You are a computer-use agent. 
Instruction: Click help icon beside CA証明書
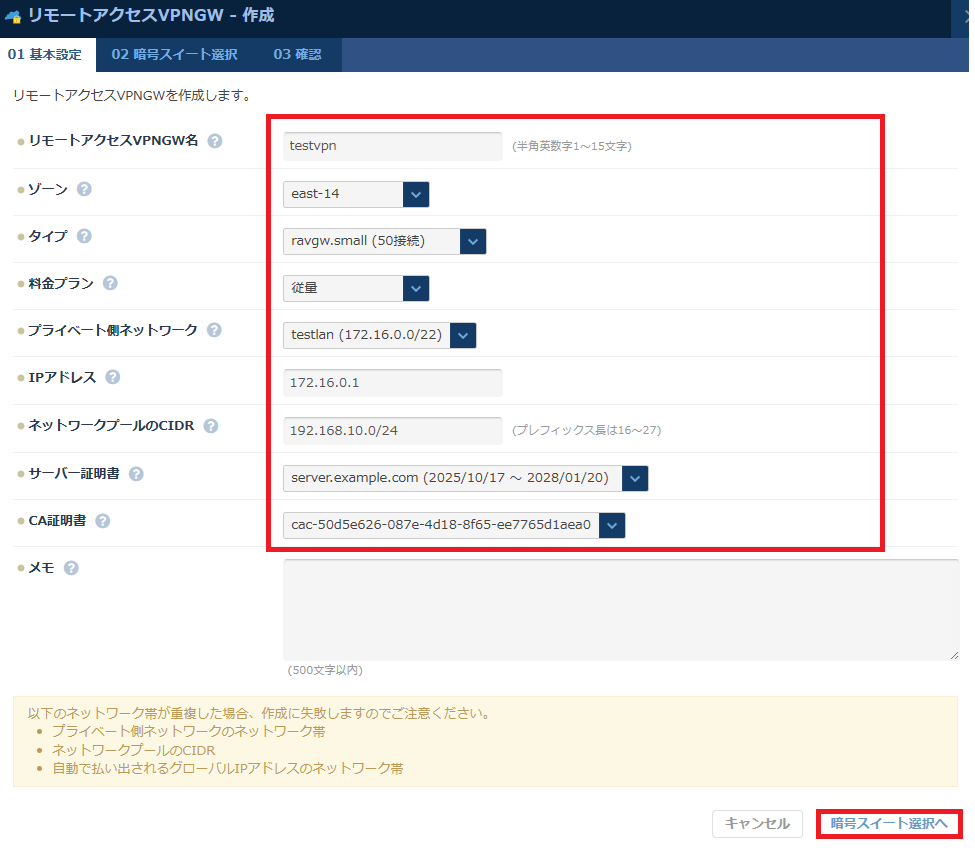[103, 520]
